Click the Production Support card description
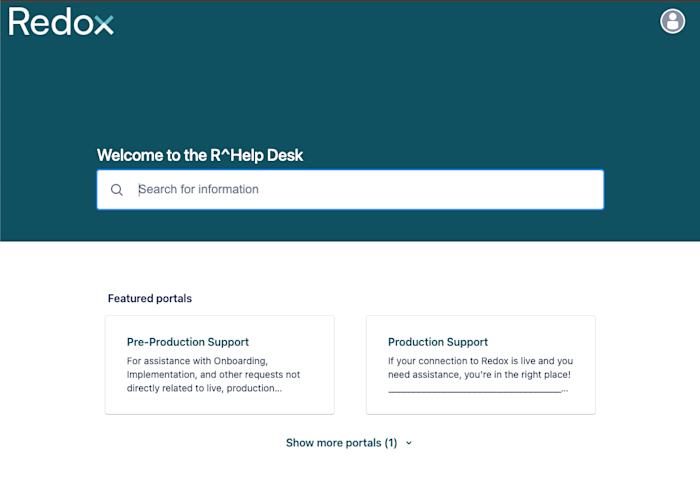 [x=480, y=374]
